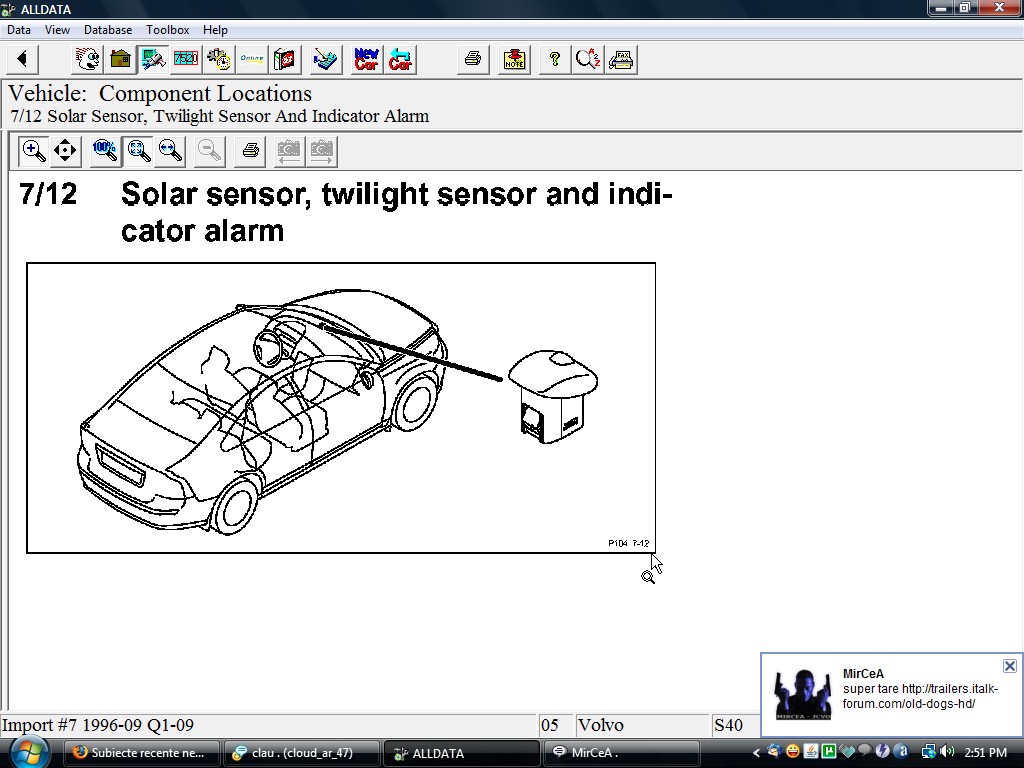1024x768 pixels.
Task: Click the car component location diagram
Action: tap(341, 407)
